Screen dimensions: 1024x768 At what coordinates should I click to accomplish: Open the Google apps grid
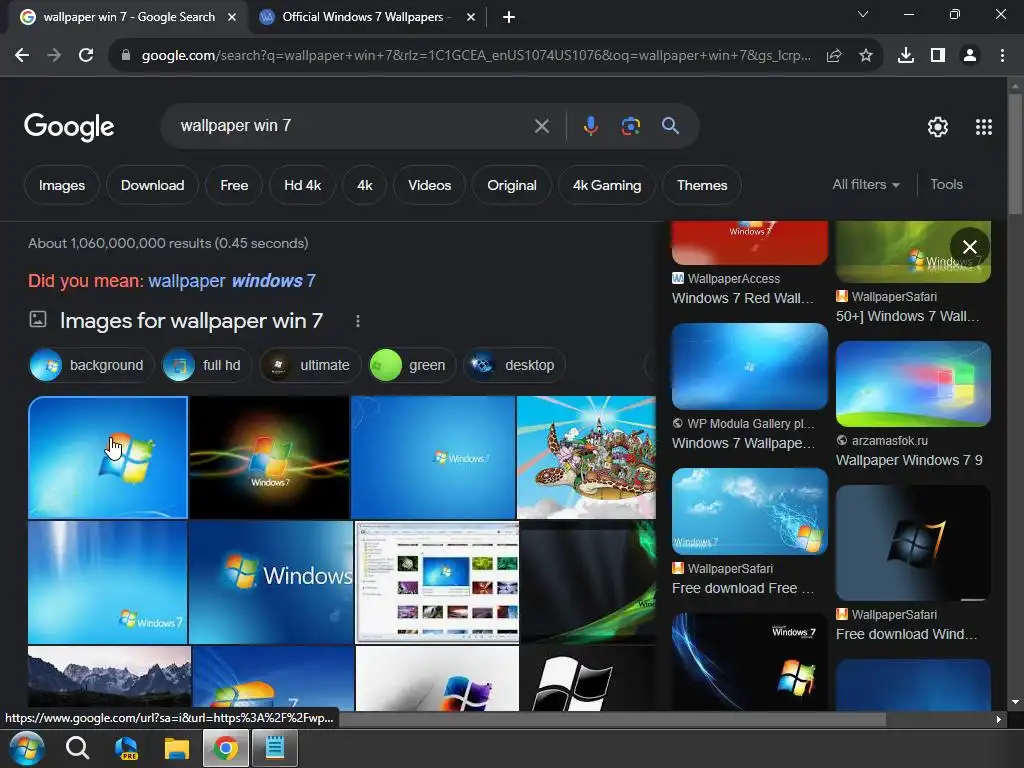pos(984,127)
